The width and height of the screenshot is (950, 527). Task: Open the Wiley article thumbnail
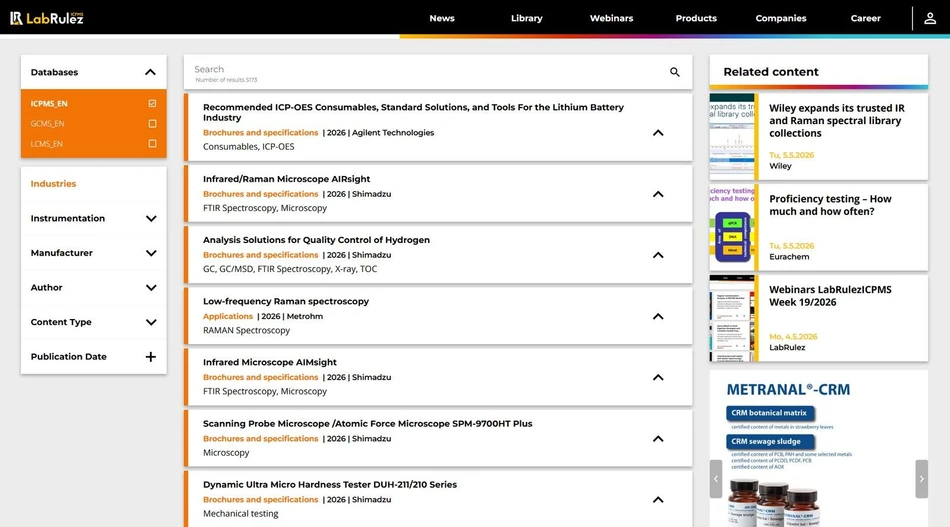(x=732, y=136)
